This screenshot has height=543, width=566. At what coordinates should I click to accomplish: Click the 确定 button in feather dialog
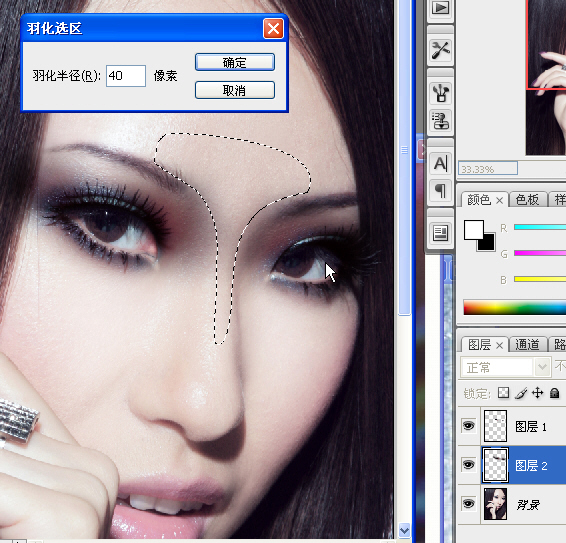(235, 62)
